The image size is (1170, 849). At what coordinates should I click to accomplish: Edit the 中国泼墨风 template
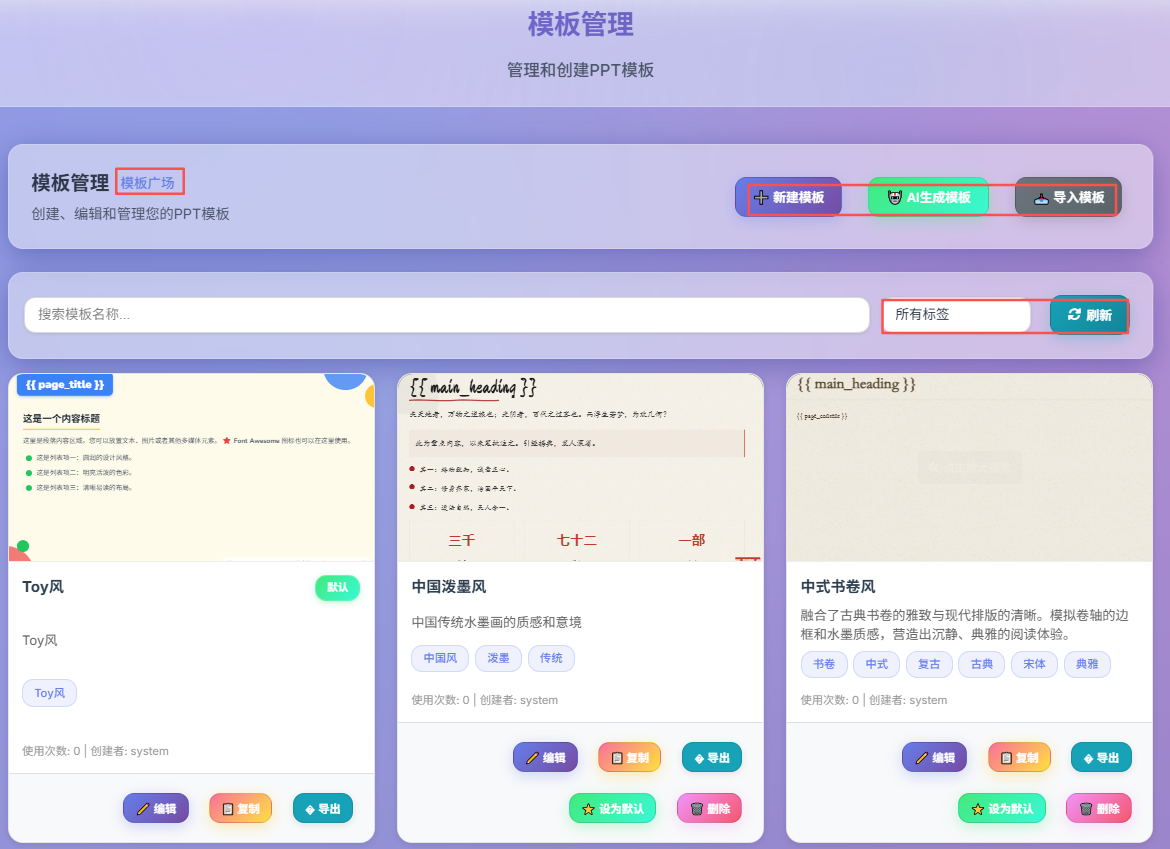(545, 758)
